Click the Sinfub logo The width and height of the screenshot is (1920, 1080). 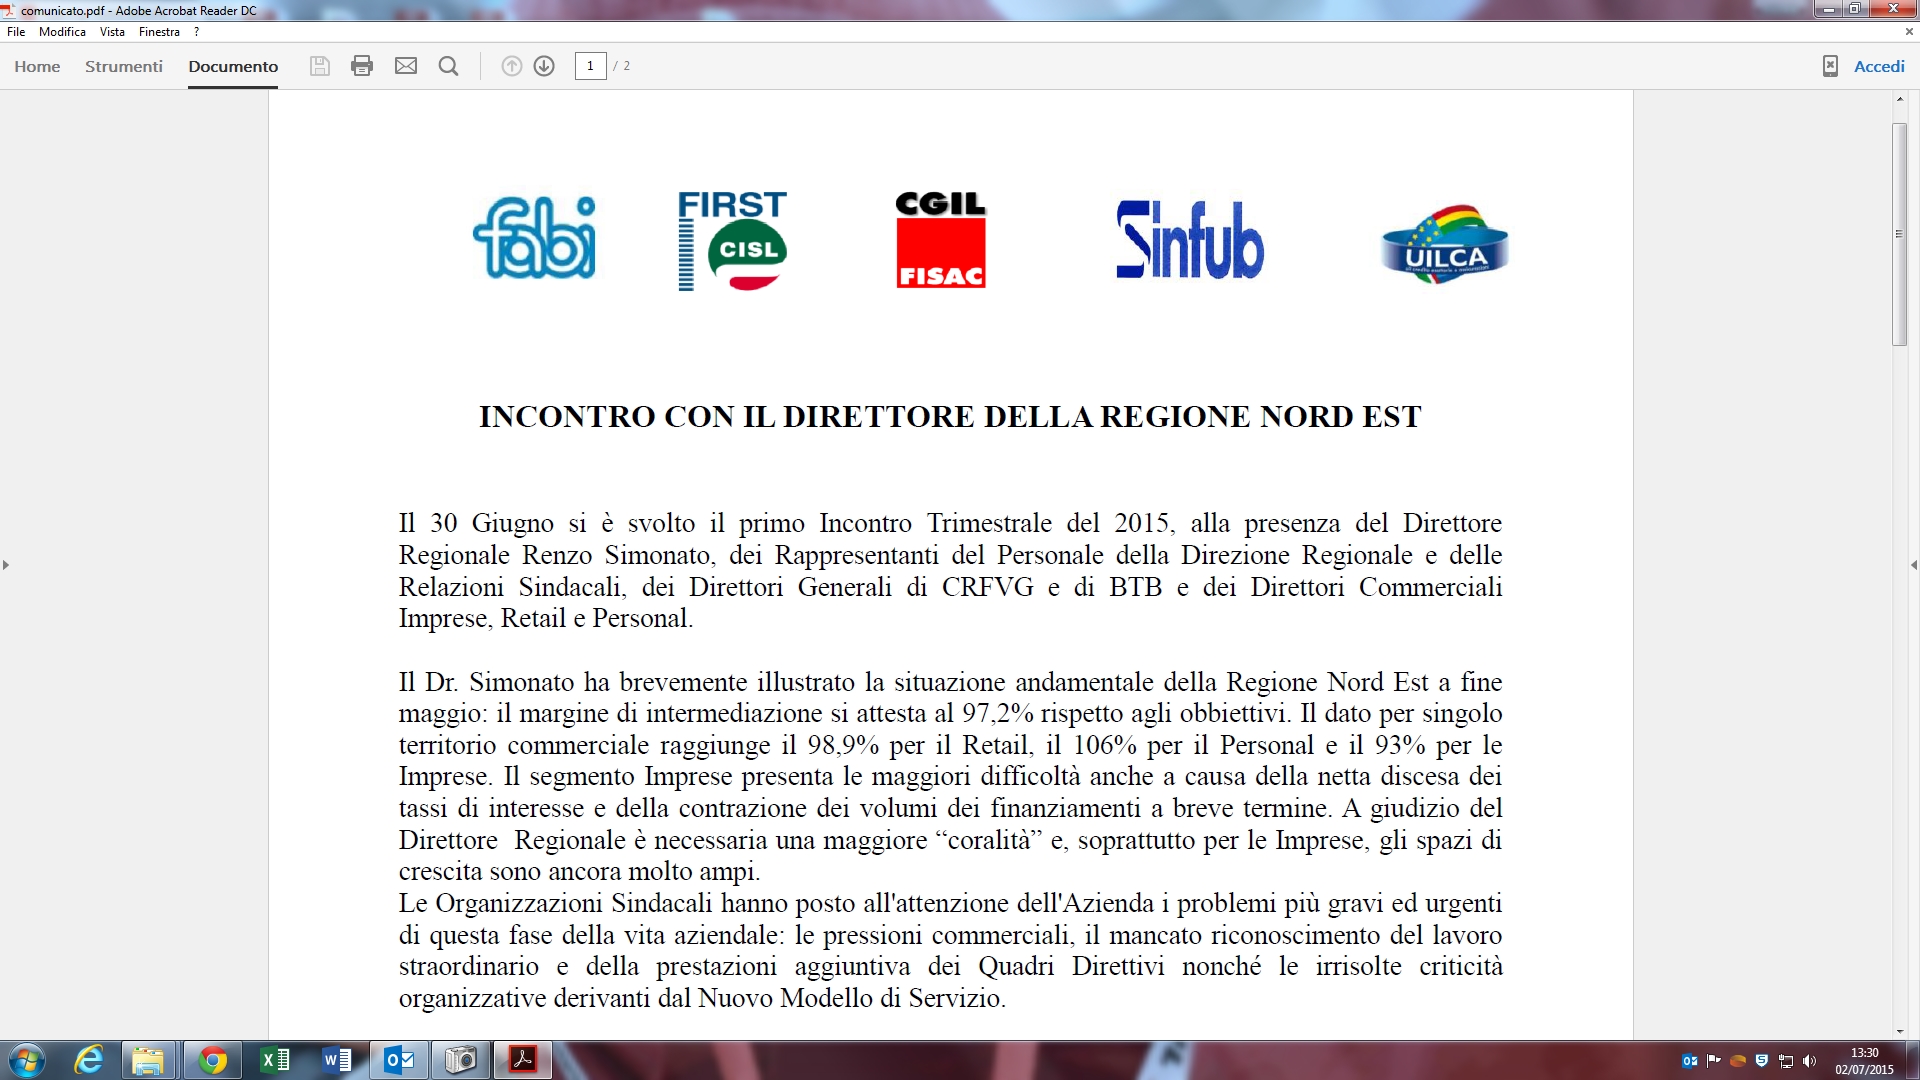click(1190, 240)
